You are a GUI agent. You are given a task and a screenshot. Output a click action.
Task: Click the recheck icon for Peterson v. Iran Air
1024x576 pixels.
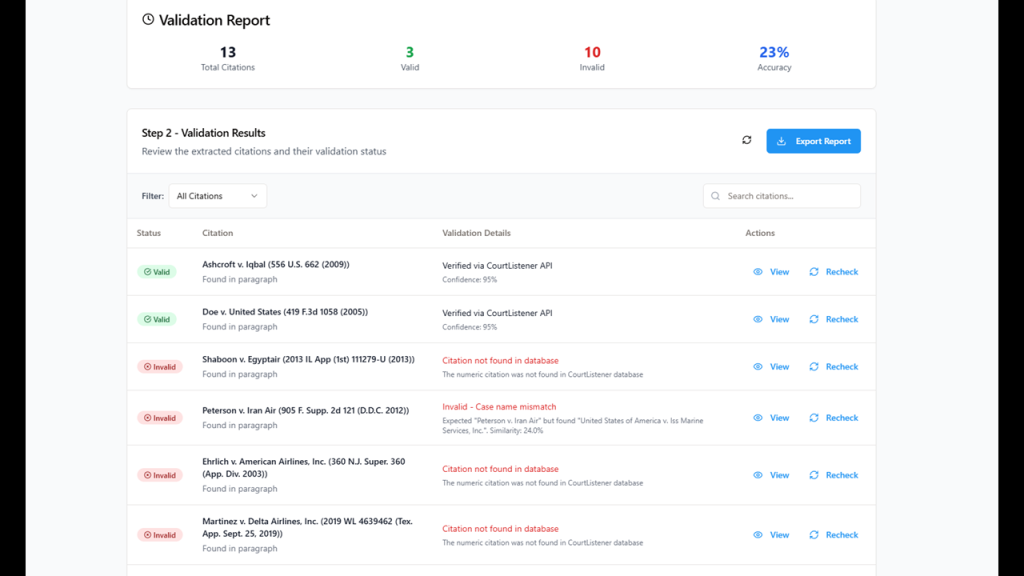(814, 418)
